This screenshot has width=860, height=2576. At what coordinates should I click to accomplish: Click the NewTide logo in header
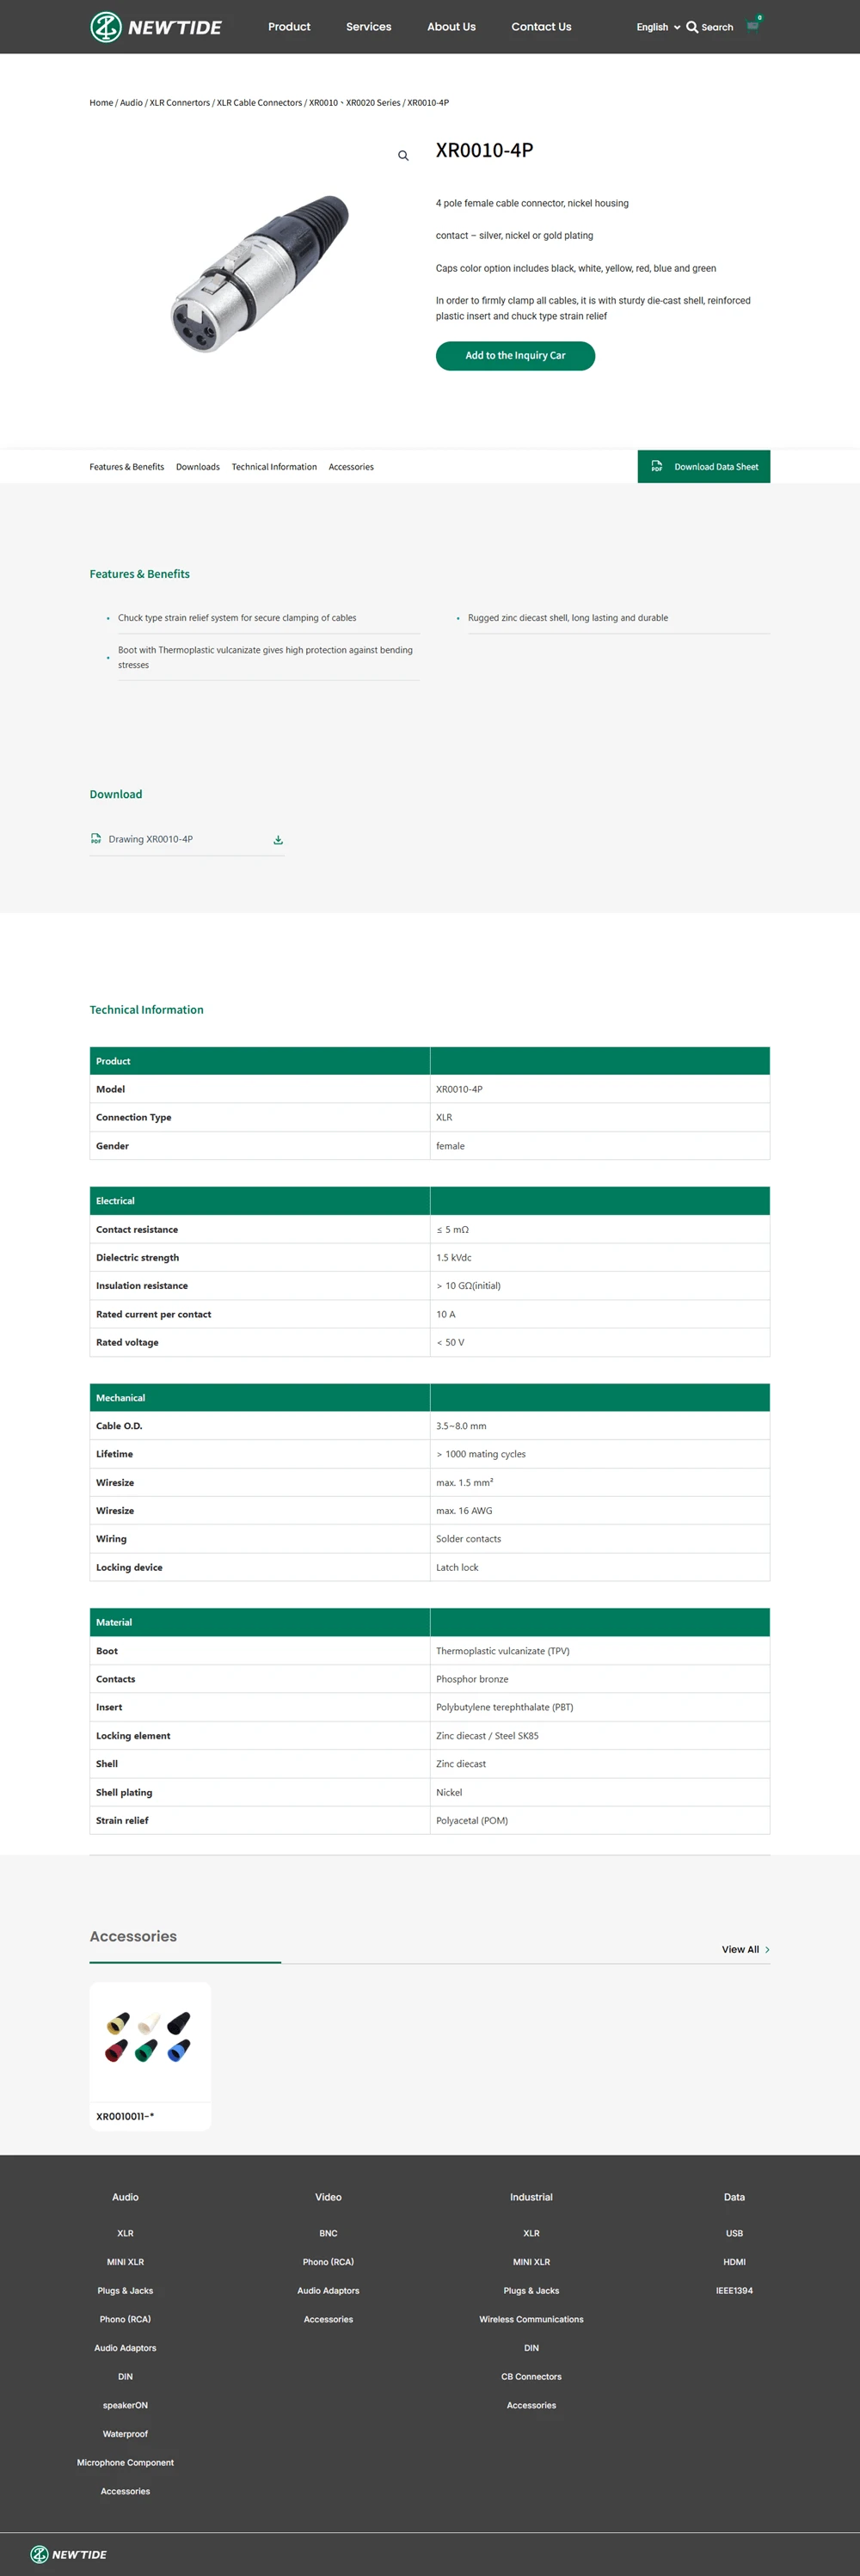click(x=156, y=27)
